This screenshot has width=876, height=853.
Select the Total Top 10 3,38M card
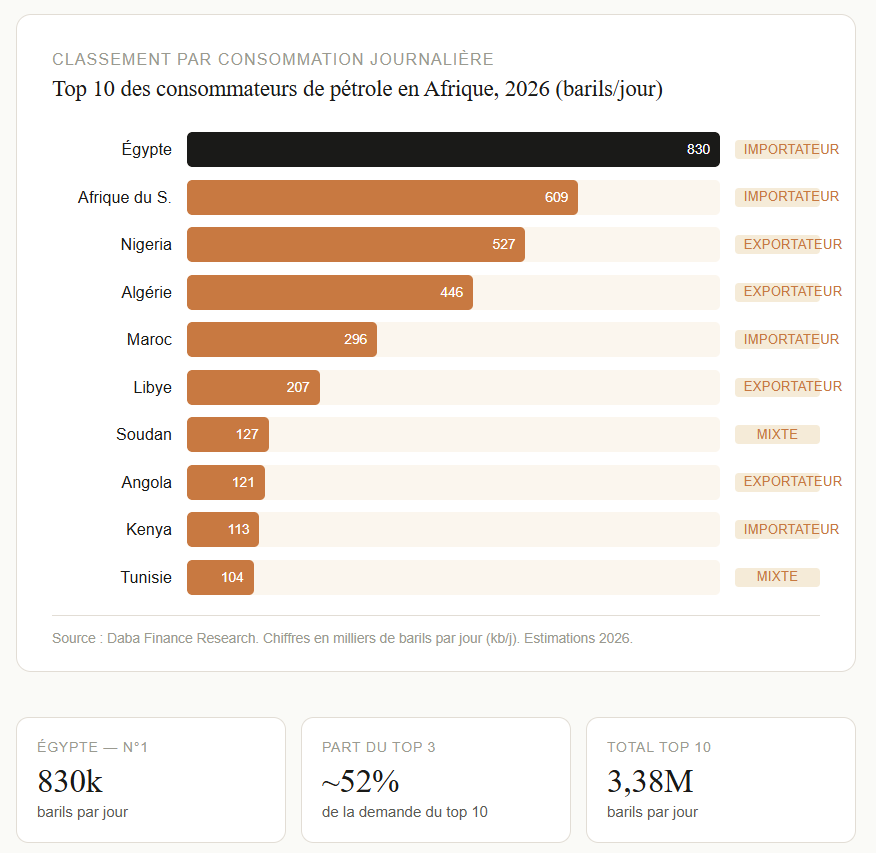pyautogui.click(x=720, y=780)
